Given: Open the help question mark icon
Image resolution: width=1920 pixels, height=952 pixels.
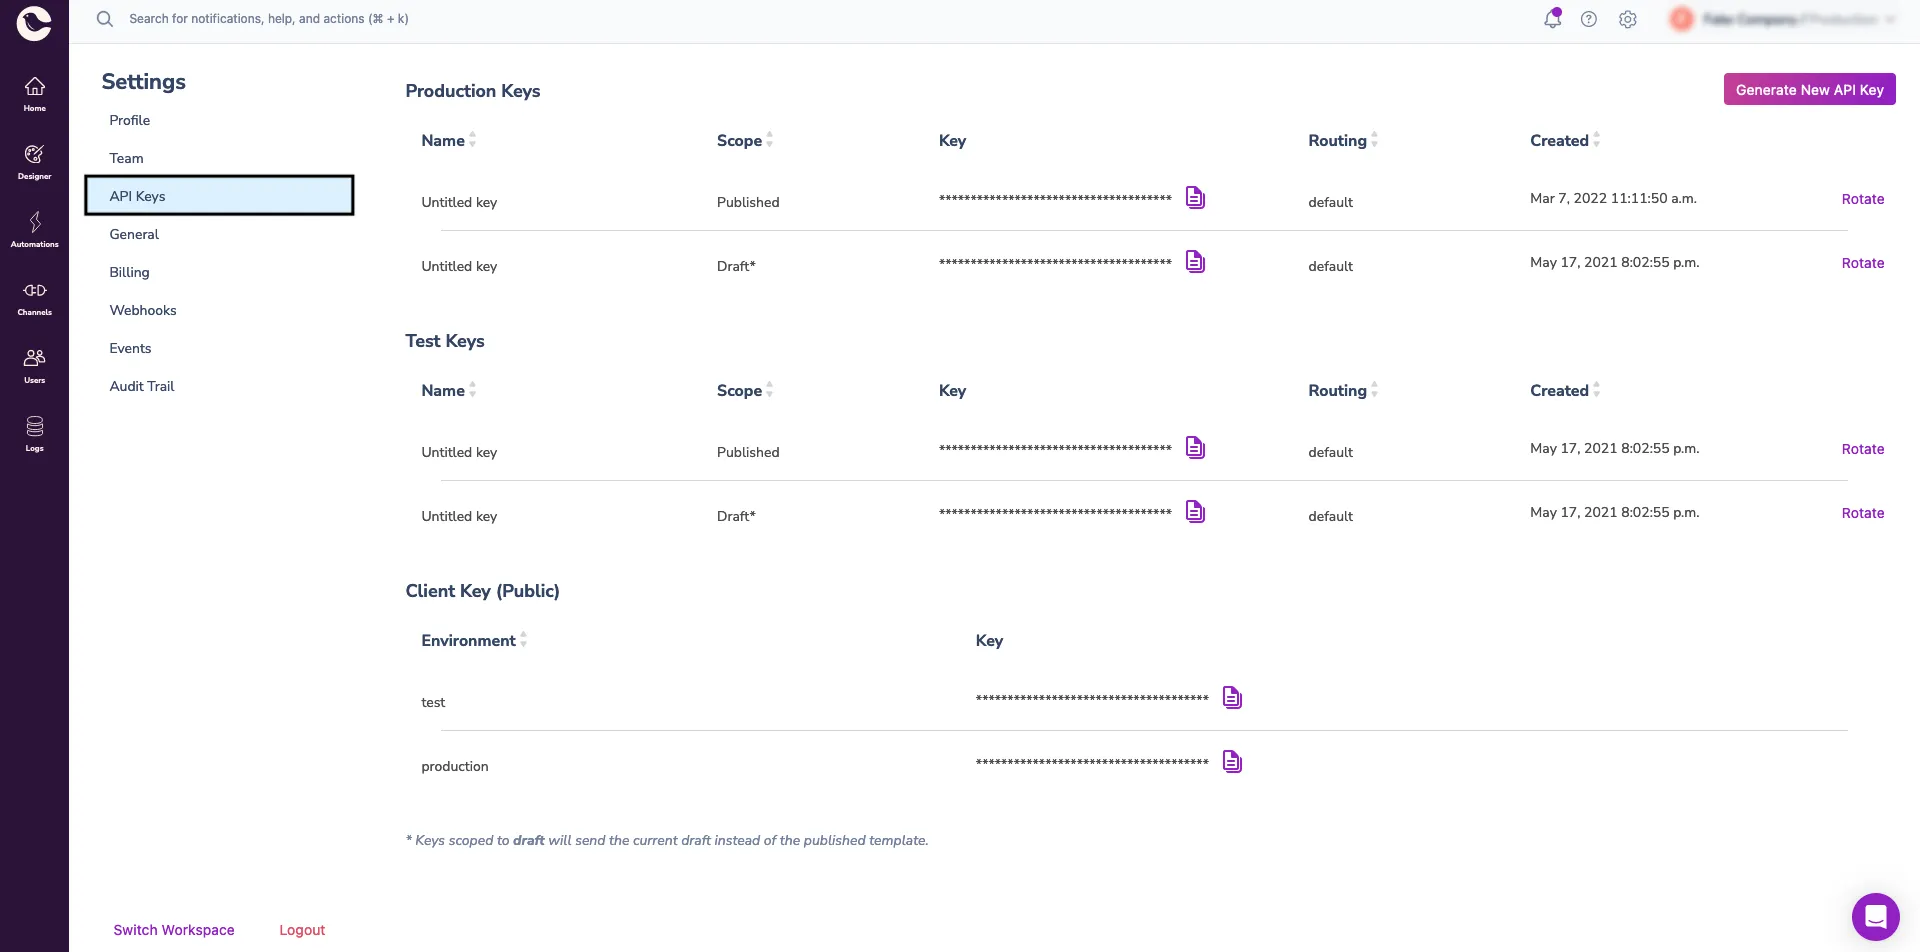Looking at the screenshot, I should tap(1589, 19).
